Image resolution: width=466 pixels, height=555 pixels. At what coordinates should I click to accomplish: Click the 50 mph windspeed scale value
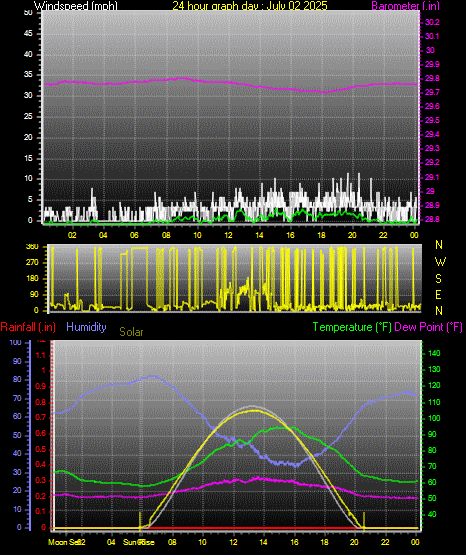(x=28, y=13)
